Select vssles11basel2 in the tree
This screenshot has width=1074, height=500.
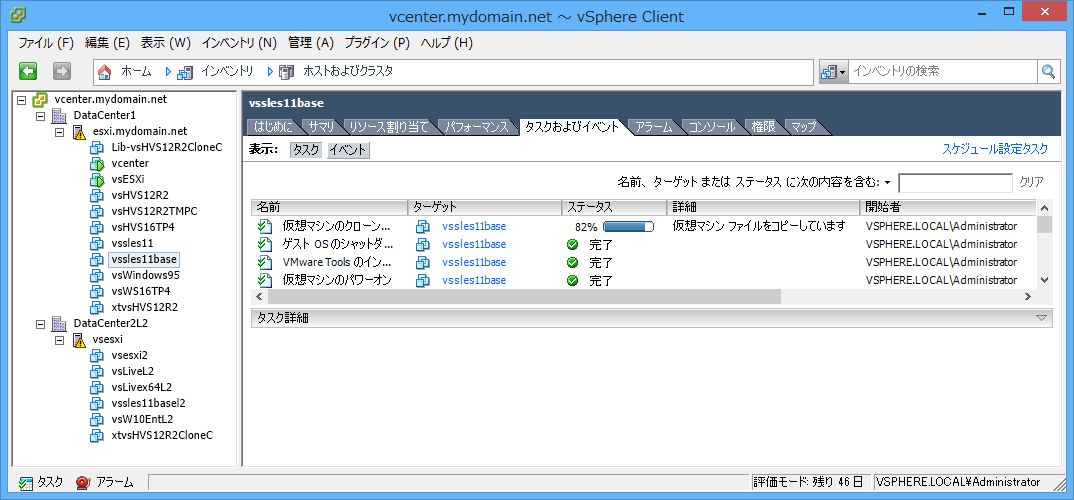click(148, 403)
